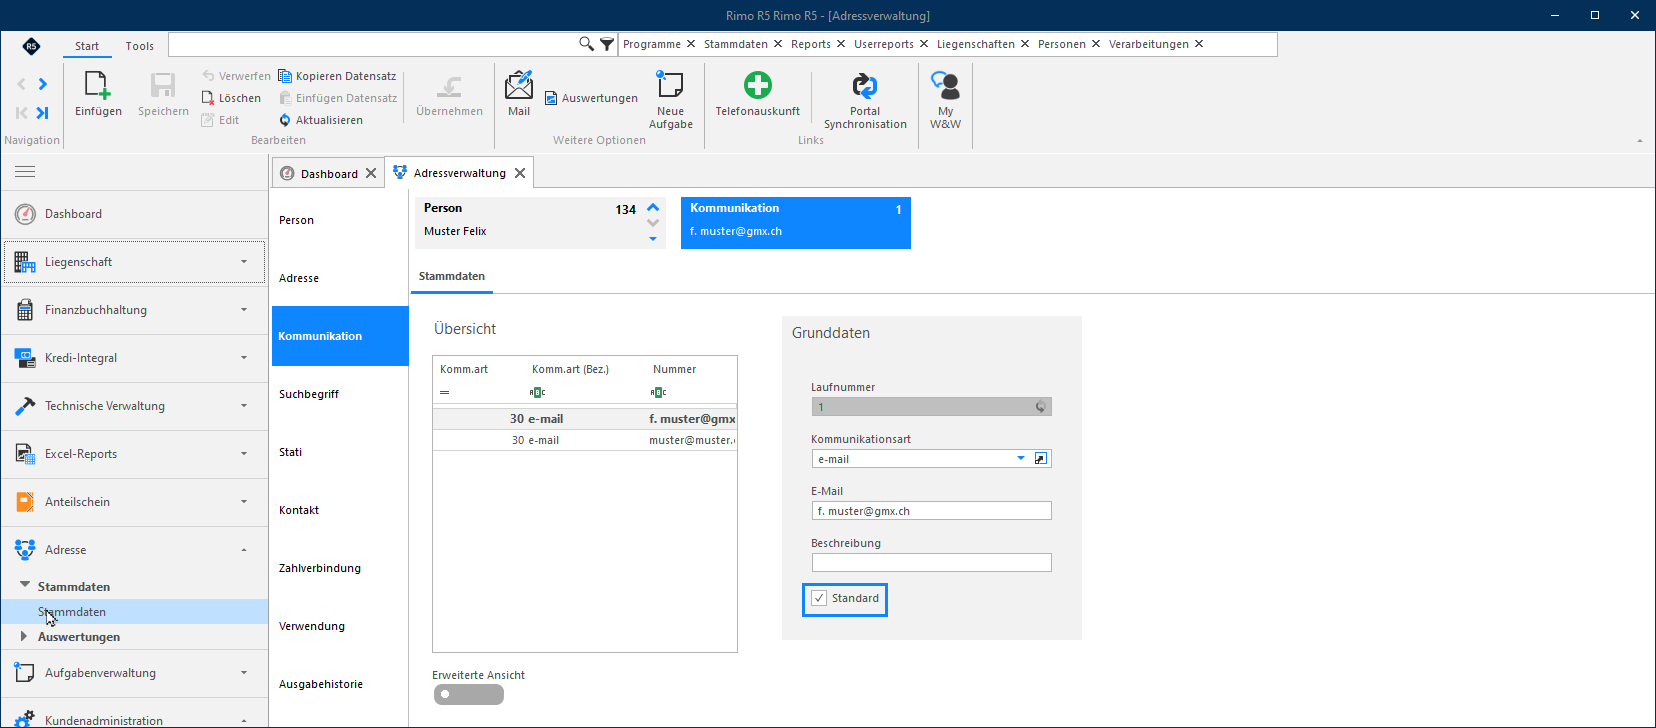Close the Adressverwaltung tab
The height and width of the screenshot is (728, 1656).
click(x=520, y=173)
